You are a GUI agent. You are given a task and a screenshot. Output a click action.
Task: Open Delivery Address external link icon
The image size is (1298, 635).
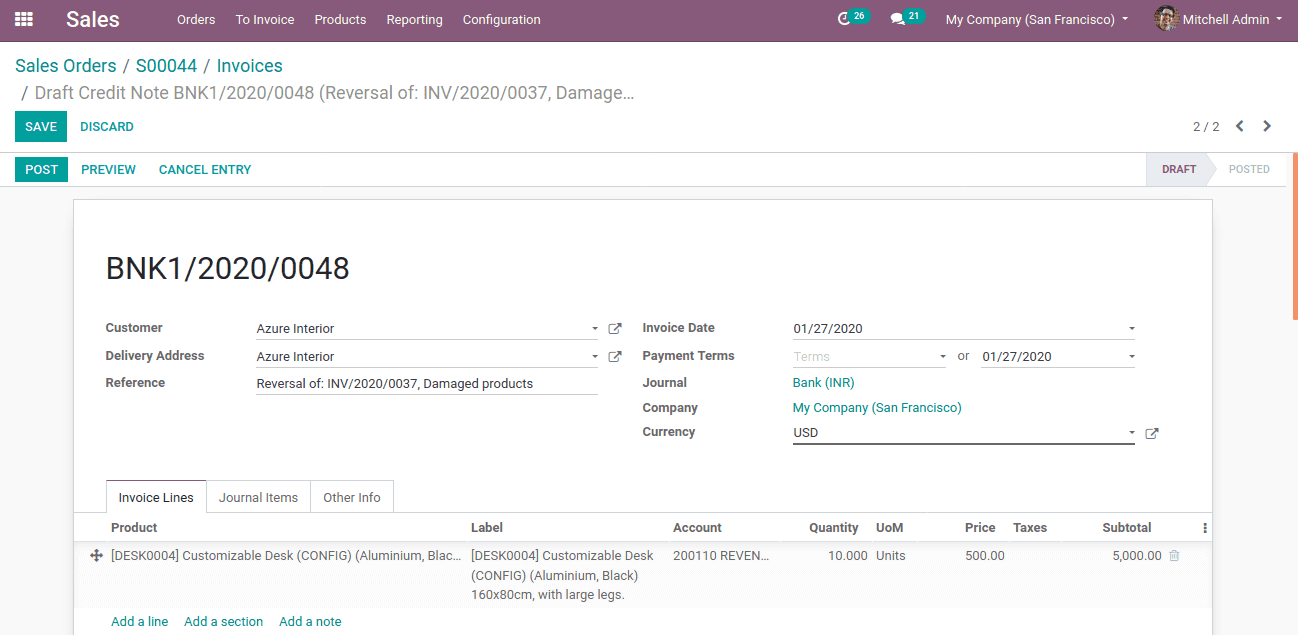point(615,357)
